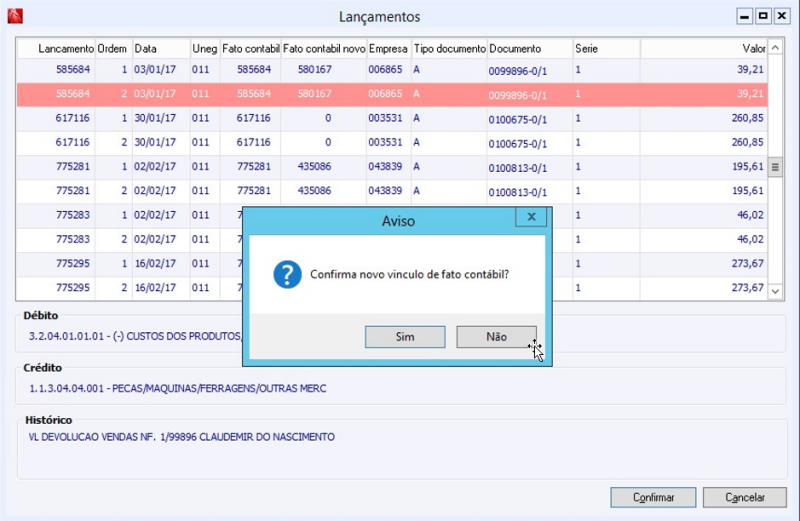Screen dimensions: 800x521
Task: Click the scroll up arrow of the grid
Action: [775, 48]
